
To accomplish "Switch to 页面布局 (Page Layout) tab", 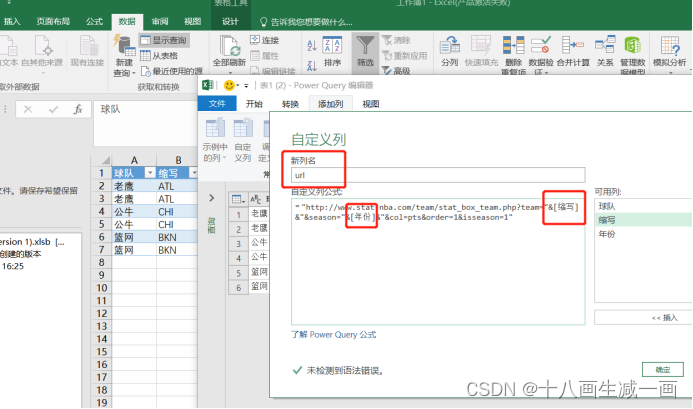I will coord(53,21).
